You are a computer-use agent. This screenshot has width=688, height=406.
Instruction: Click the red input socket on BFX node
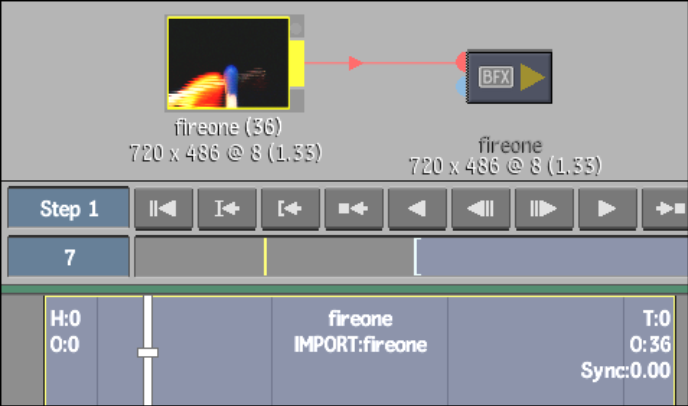(x=461, y=62)
